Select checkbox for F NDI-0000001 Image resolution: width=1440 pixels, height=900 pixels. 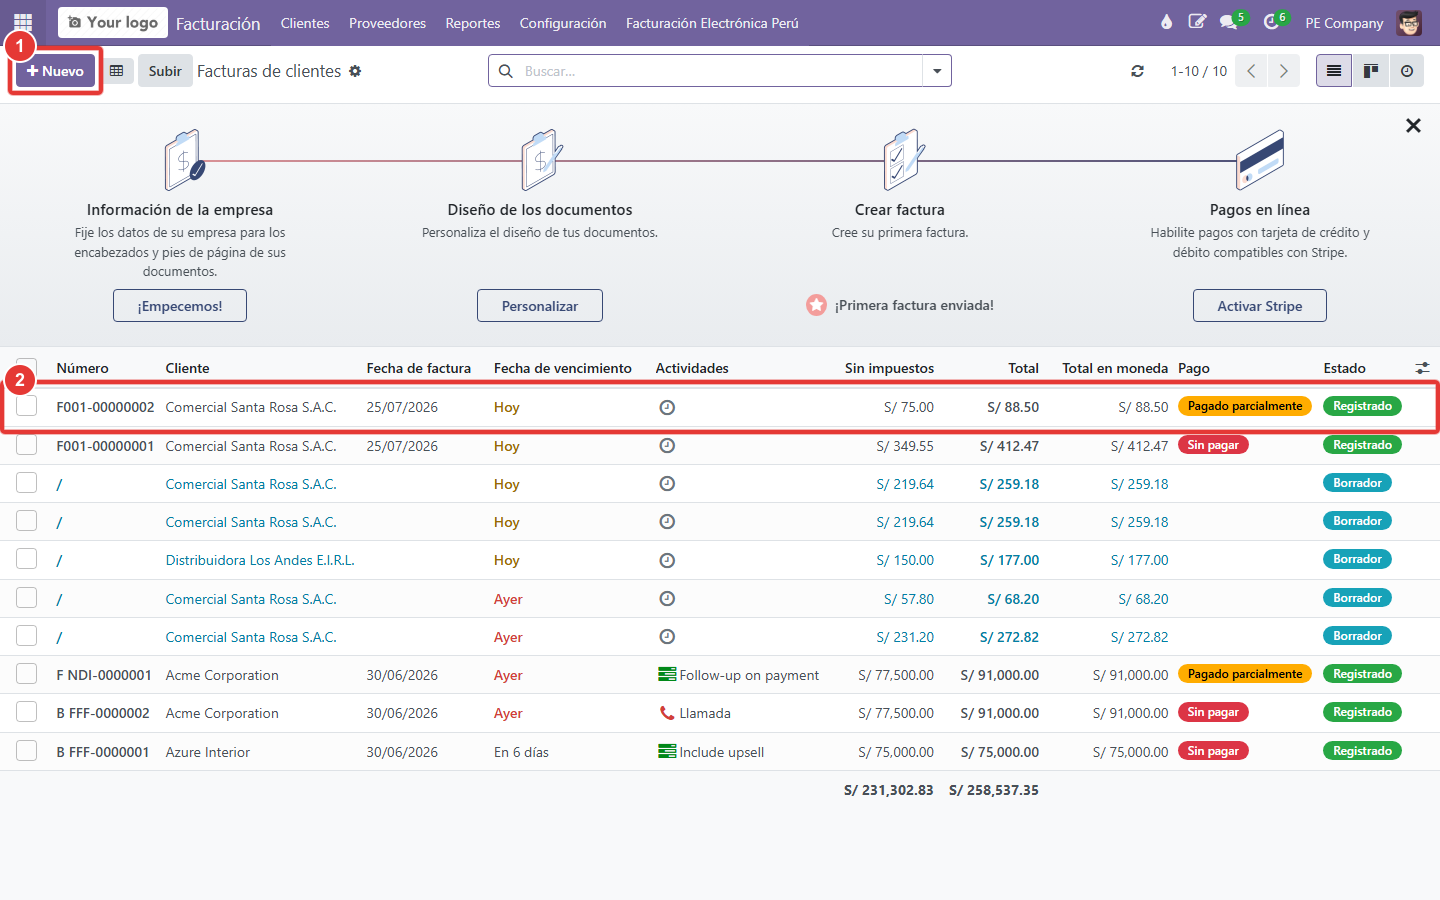[x=27, y=674]
